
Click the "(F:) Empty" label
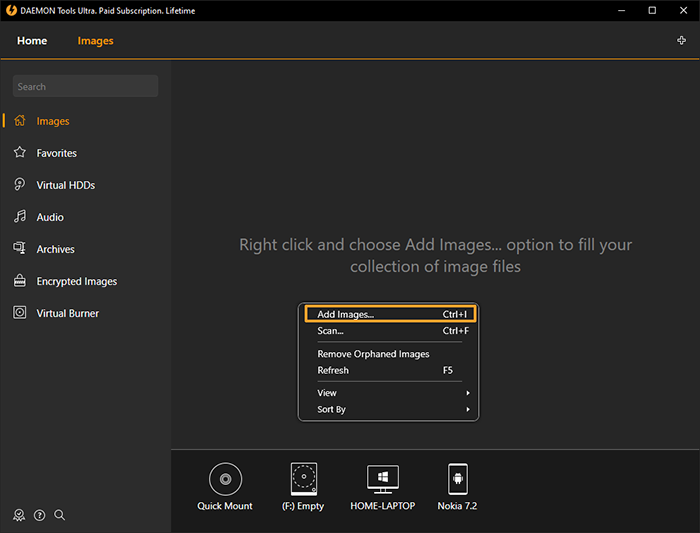303,506
